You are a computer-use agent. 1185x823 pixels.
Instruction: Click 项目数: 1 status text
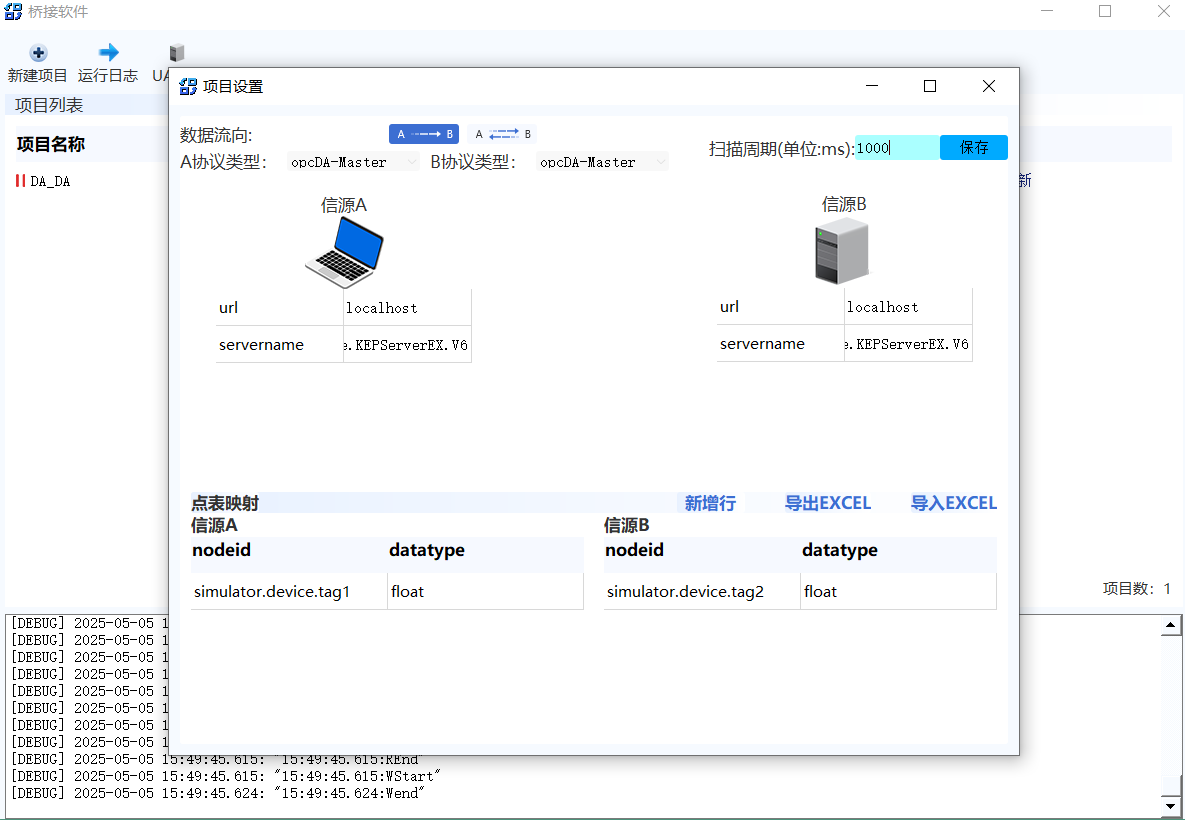[1137, 589]
